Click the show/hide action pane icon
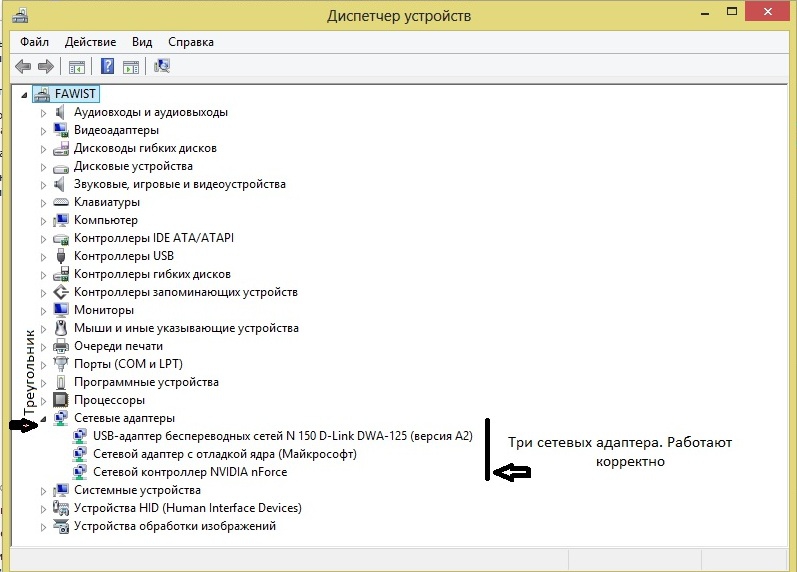Viewport: 797px width, 572px height. coord(130,67)
